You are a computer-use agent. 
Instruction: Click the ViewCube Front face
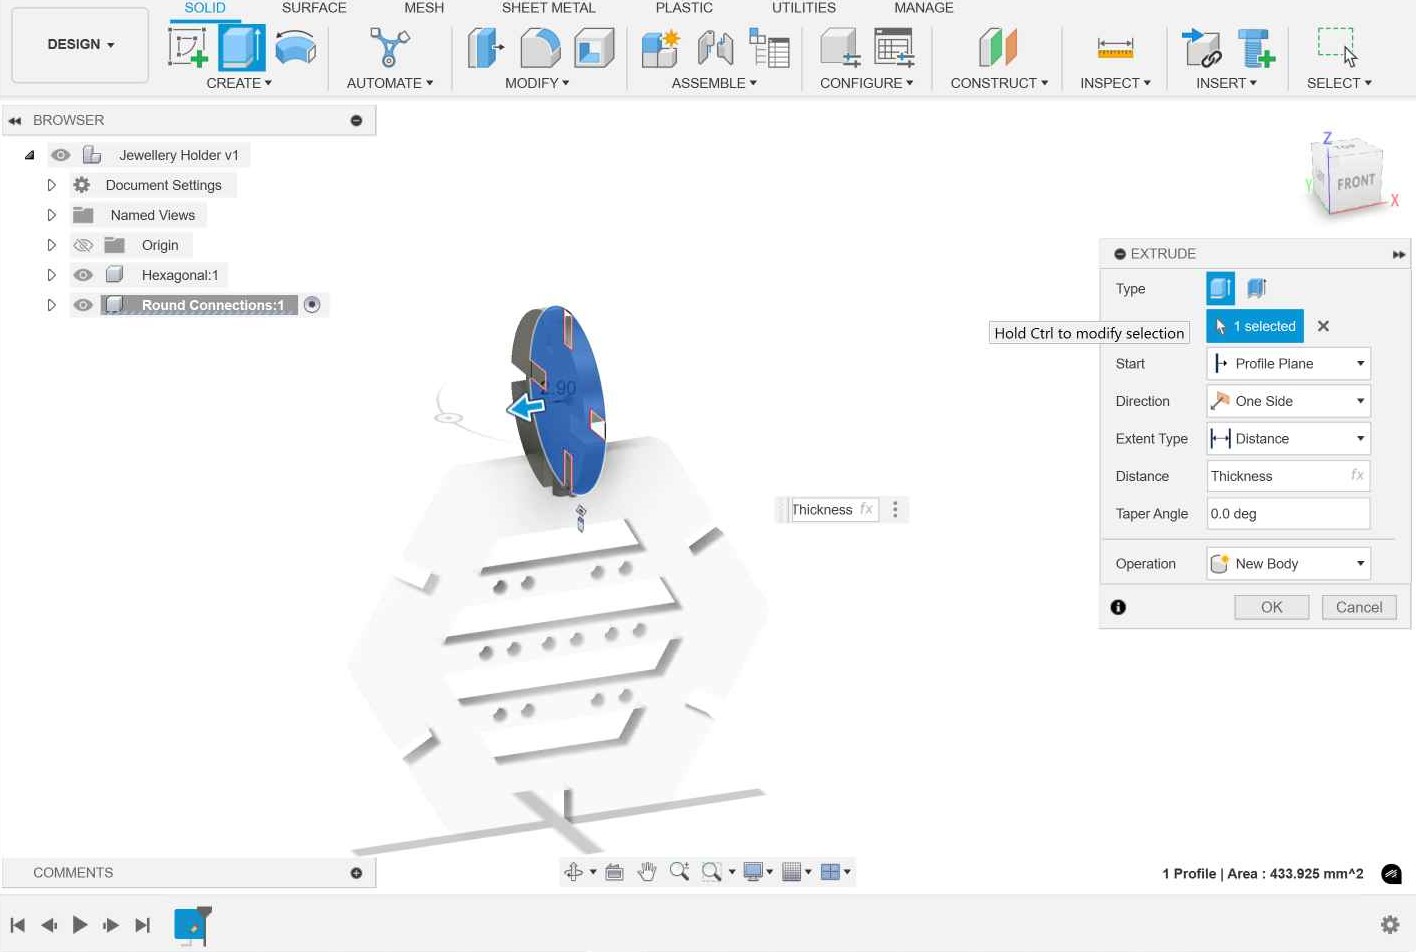1356,182
